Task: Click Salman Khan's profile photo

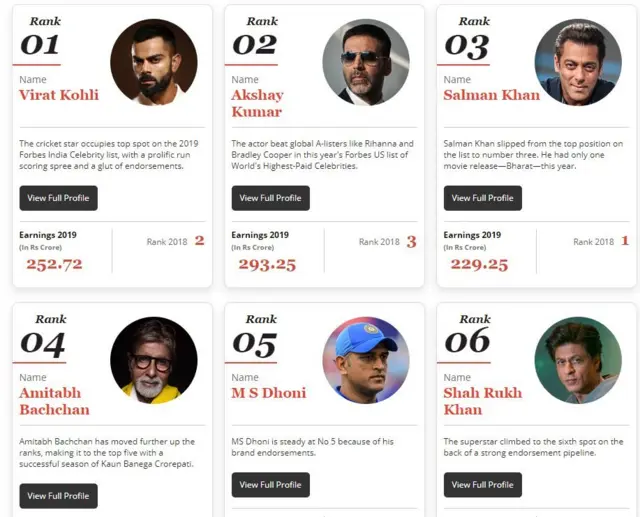Action: [577, 62]
